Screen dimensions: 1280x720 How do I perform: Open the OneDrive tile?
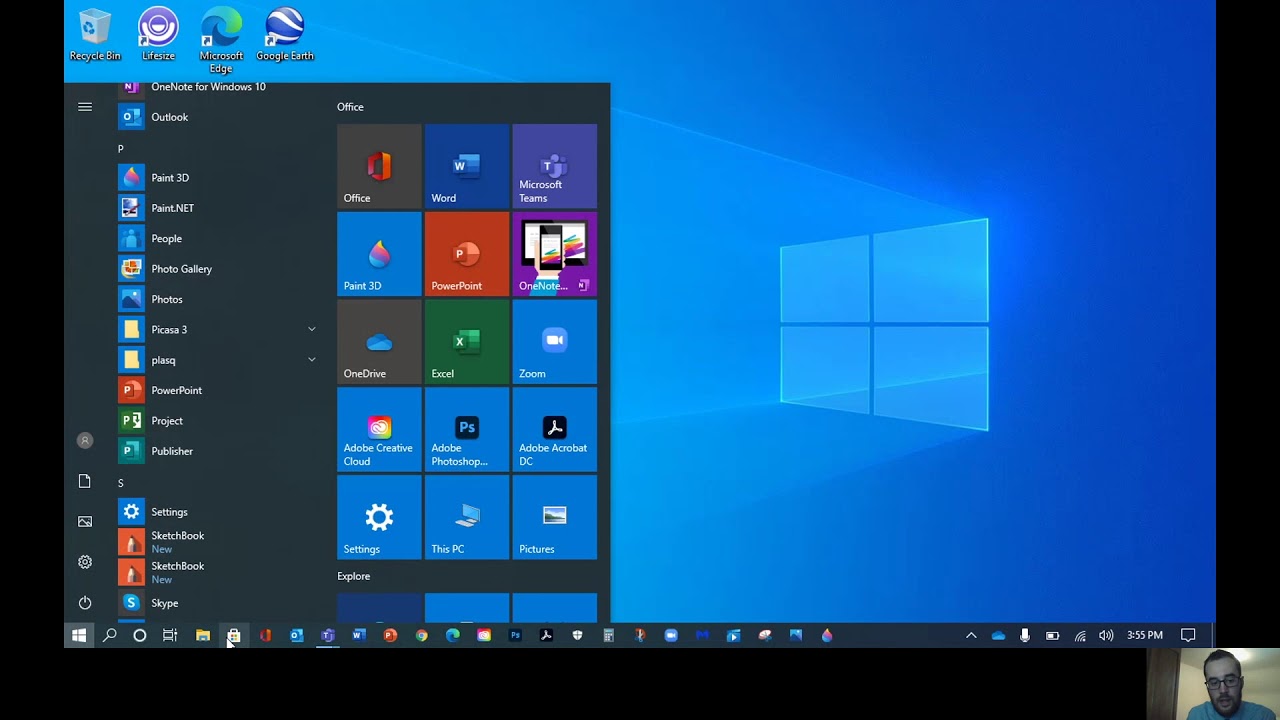(379, 342)
